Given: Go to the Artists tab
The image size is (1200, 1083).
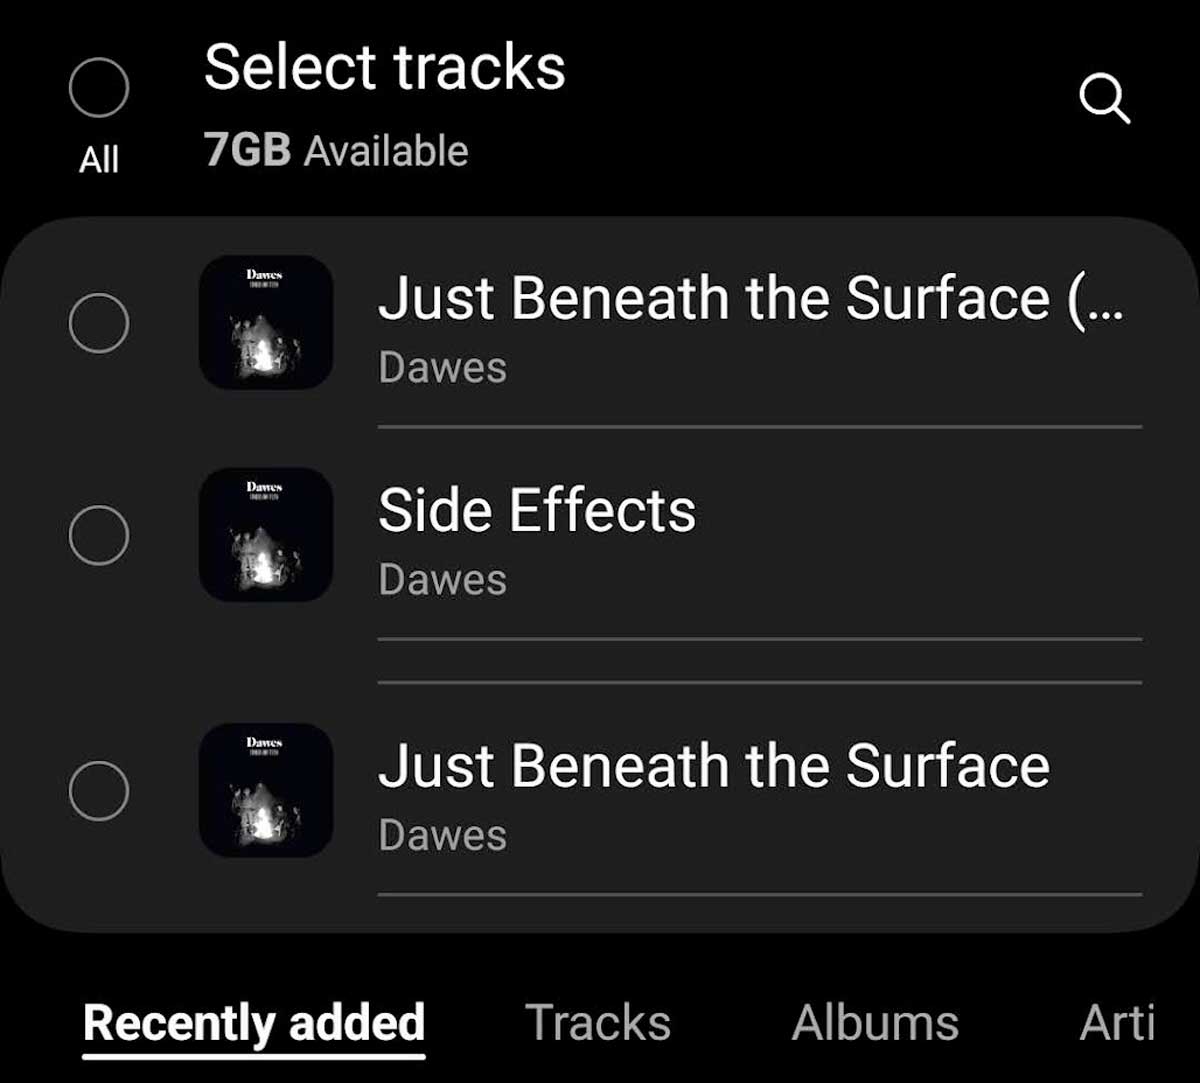Looking at the screenshot, I should [1117, 1021].
